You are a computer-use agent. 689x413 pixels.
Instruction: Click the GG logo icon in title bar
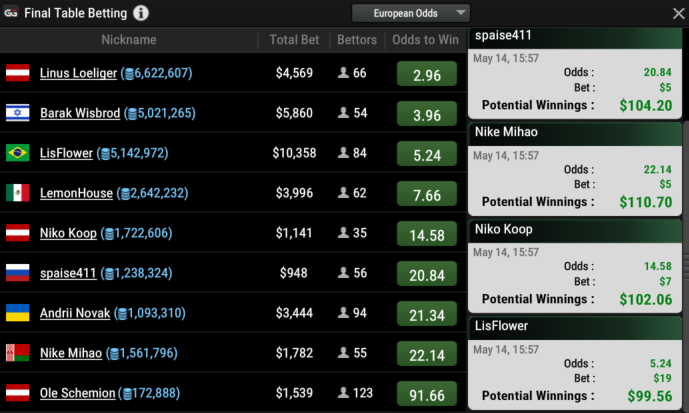11,13
